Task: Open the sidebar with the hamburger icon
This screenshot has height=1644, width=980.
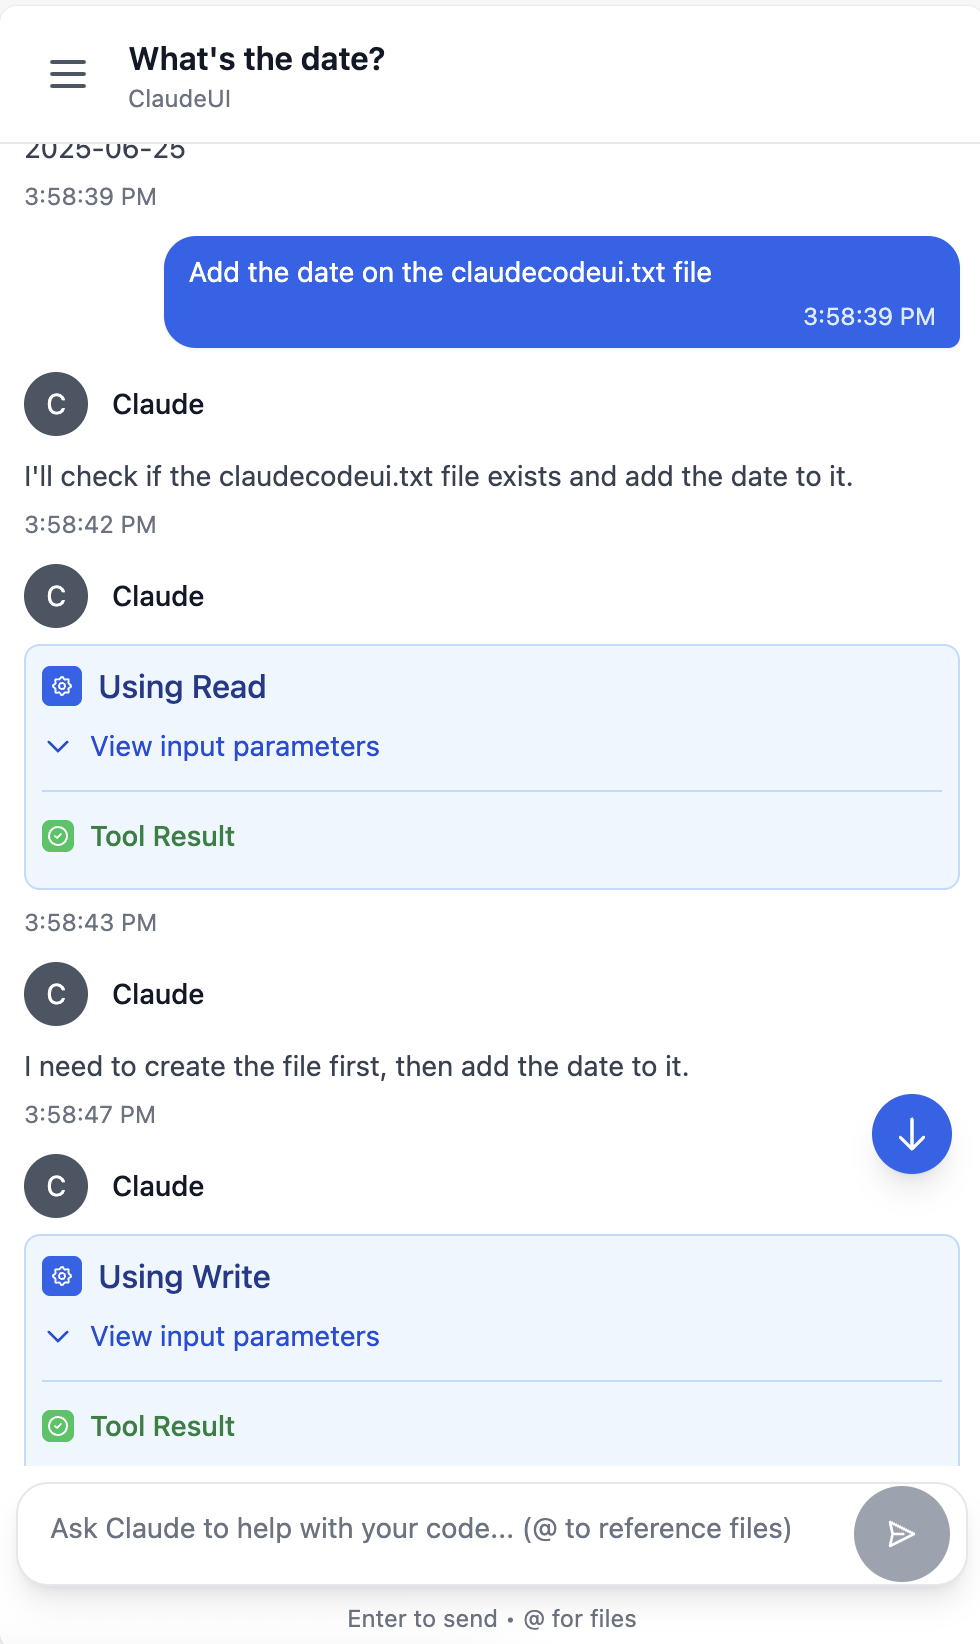Action: tap(67, 74)
